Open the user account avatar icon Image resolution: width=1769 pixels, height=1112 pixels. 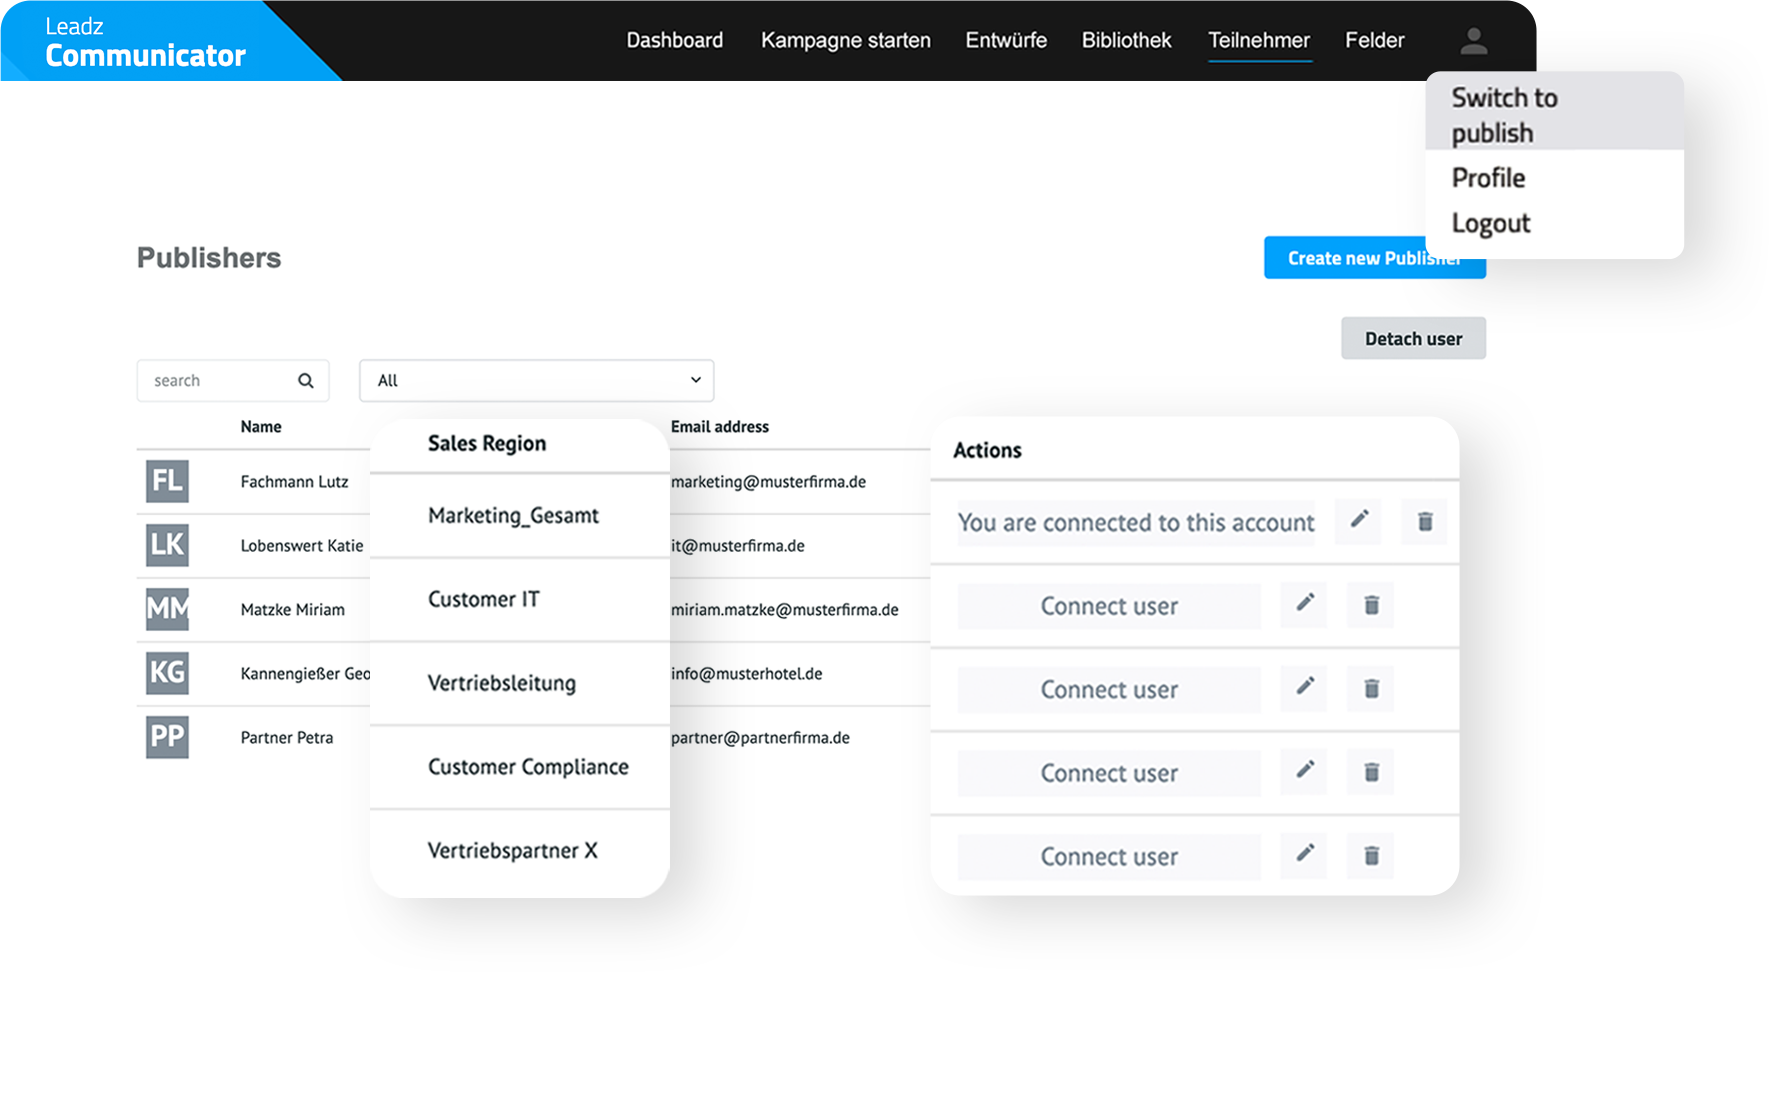[x=1473, y=41]
